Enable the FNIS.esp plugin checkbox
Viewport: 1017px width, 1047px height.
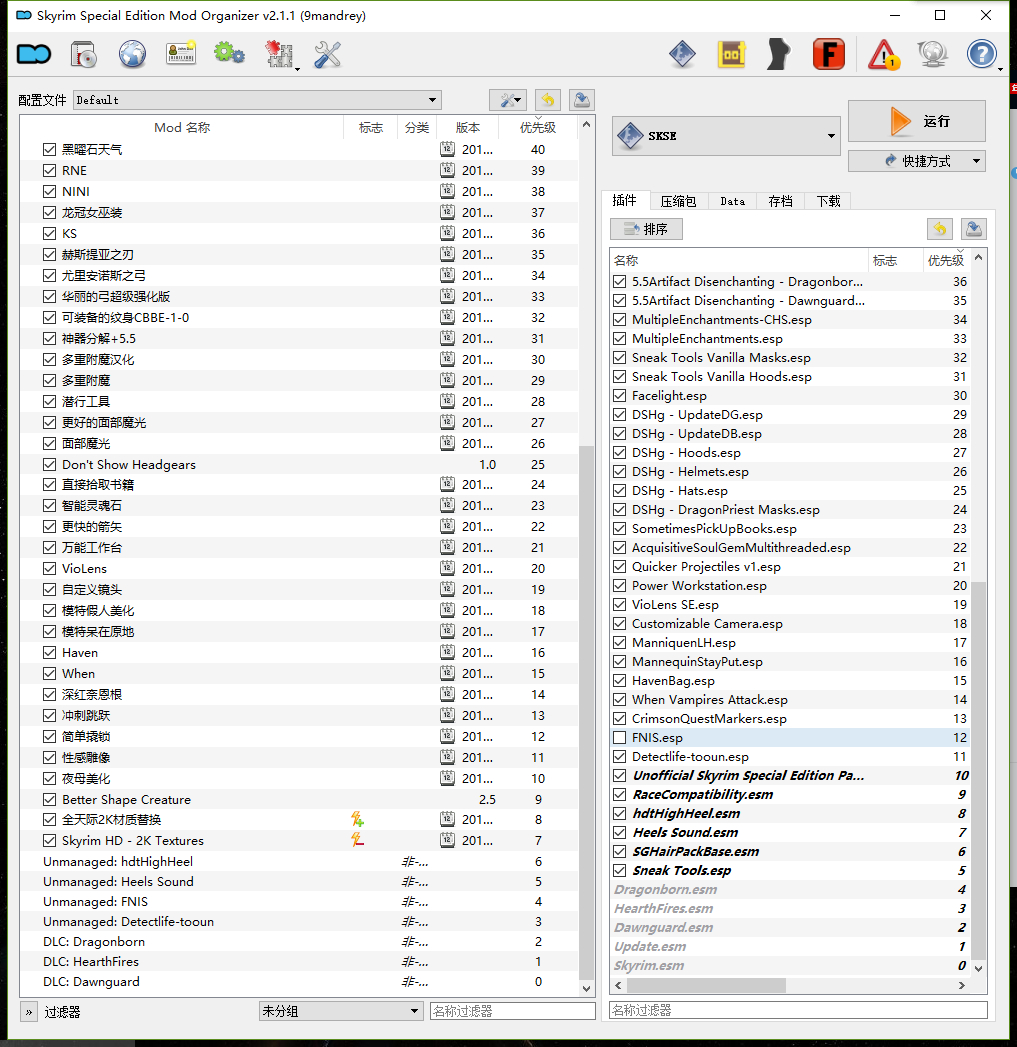620,738
